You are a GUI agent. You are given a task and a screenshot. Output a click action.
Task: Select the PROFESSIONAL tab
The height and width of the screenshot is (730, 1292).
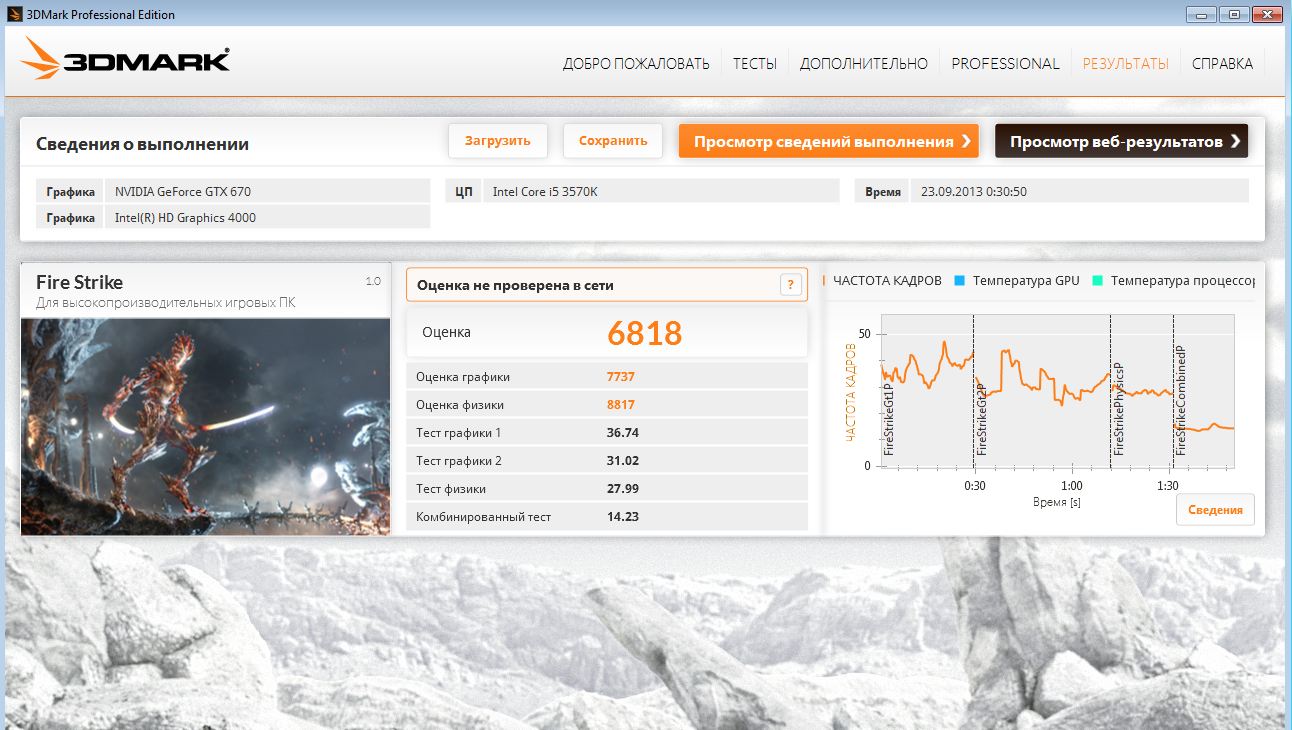pyautogui.click(x=1005, y=63)
